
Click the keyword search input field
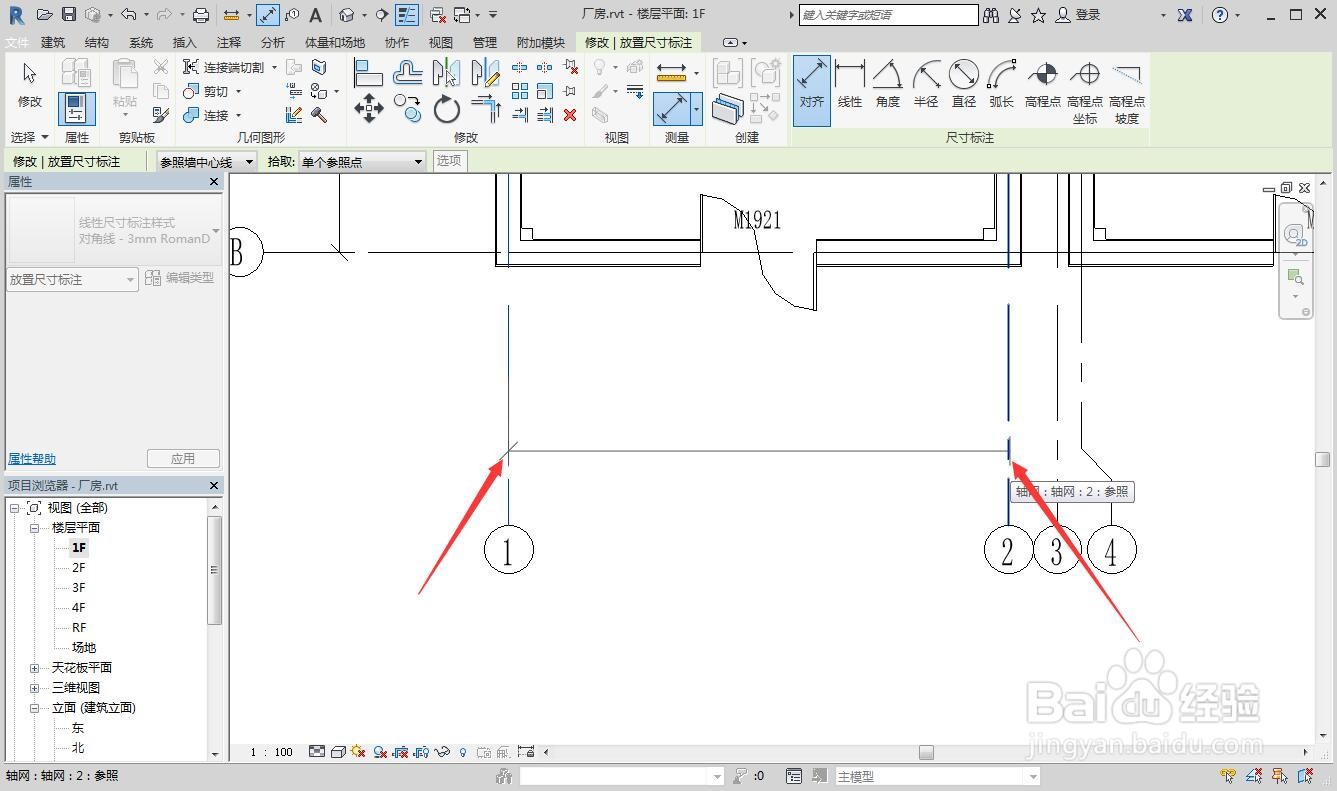pos(888,15)
